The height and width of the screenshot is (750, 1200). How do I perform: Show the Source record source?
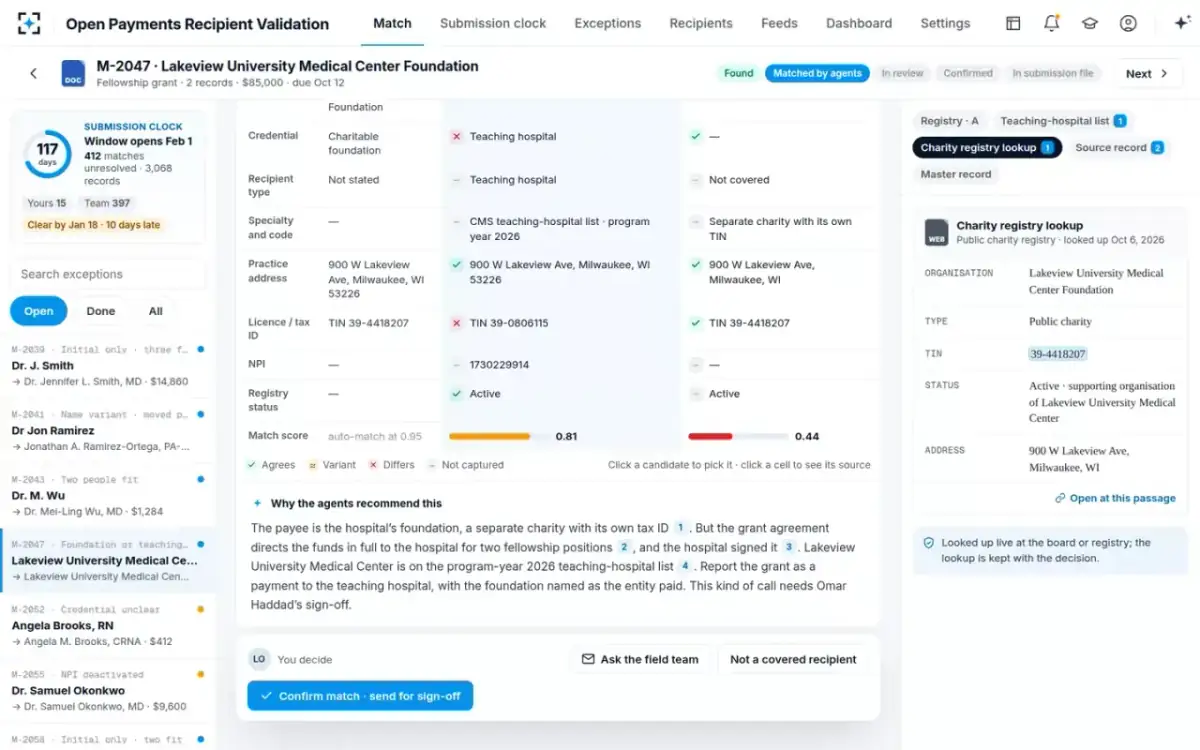(1119, 148)
